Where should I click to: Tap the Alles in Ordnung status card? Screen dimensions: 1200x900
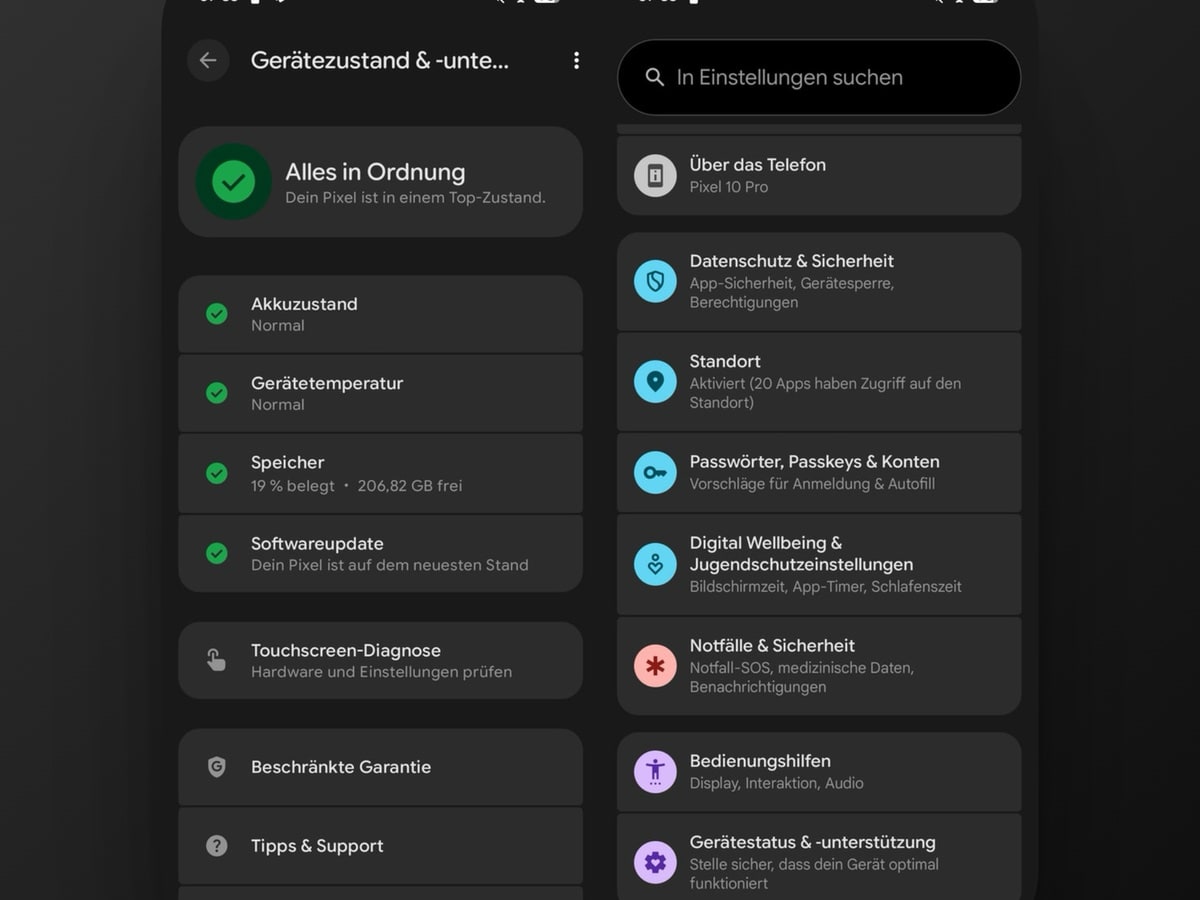click(x=380, y=182)
